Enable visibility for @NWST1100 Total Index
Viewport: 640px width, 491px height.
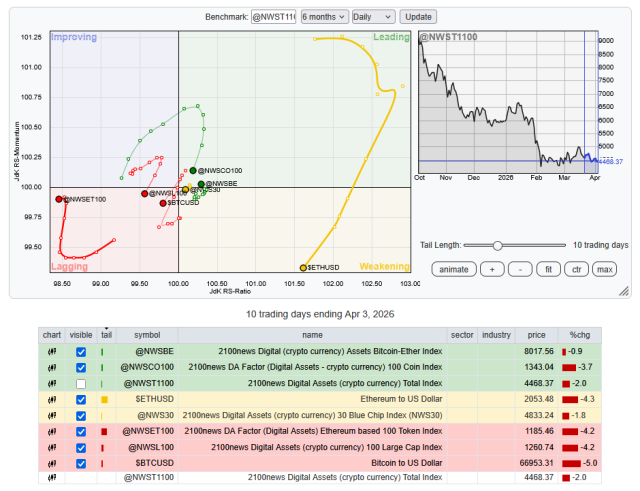[x=81, y=384]
